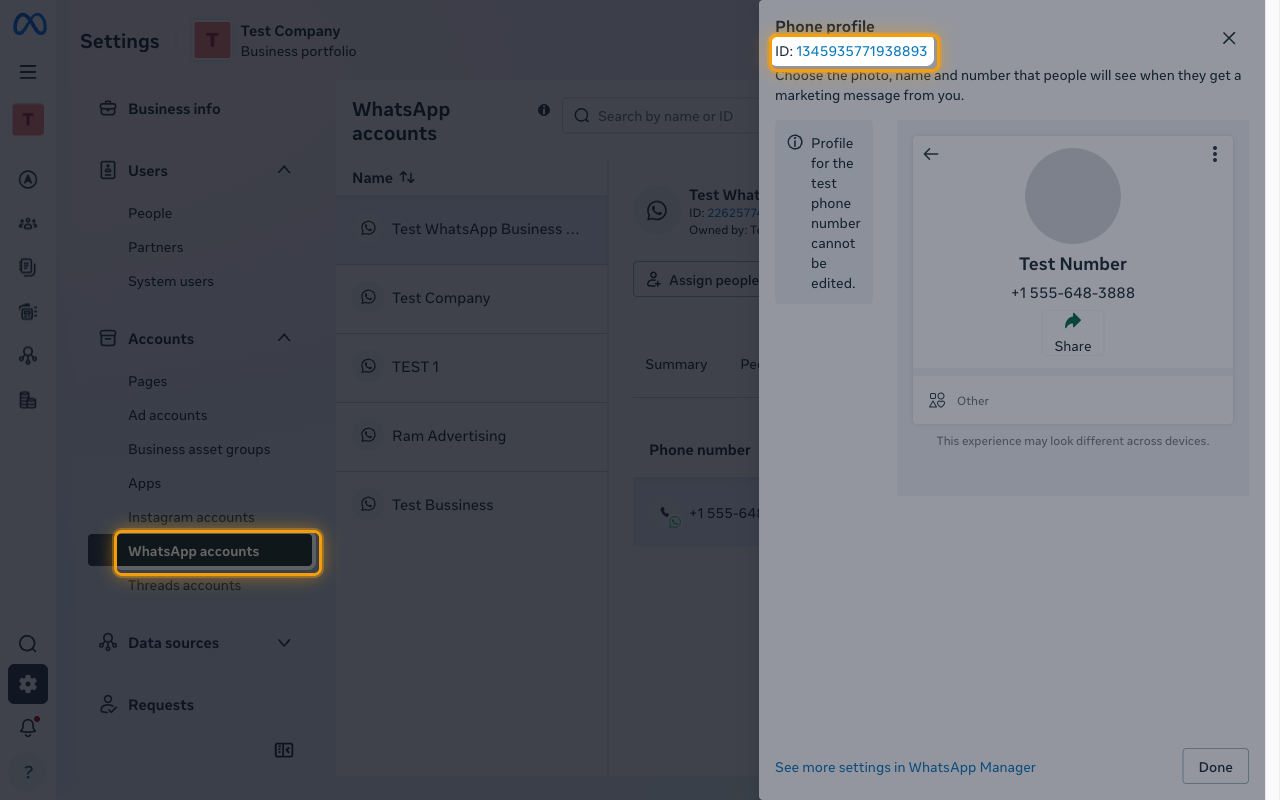
Task: Go to Instagram accounts
Action: tap(191, 517)
